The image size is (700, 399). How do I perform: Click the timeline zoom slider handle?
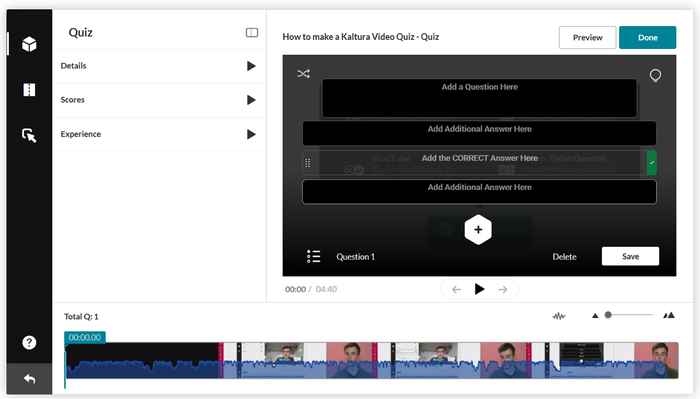pos(608,315)
